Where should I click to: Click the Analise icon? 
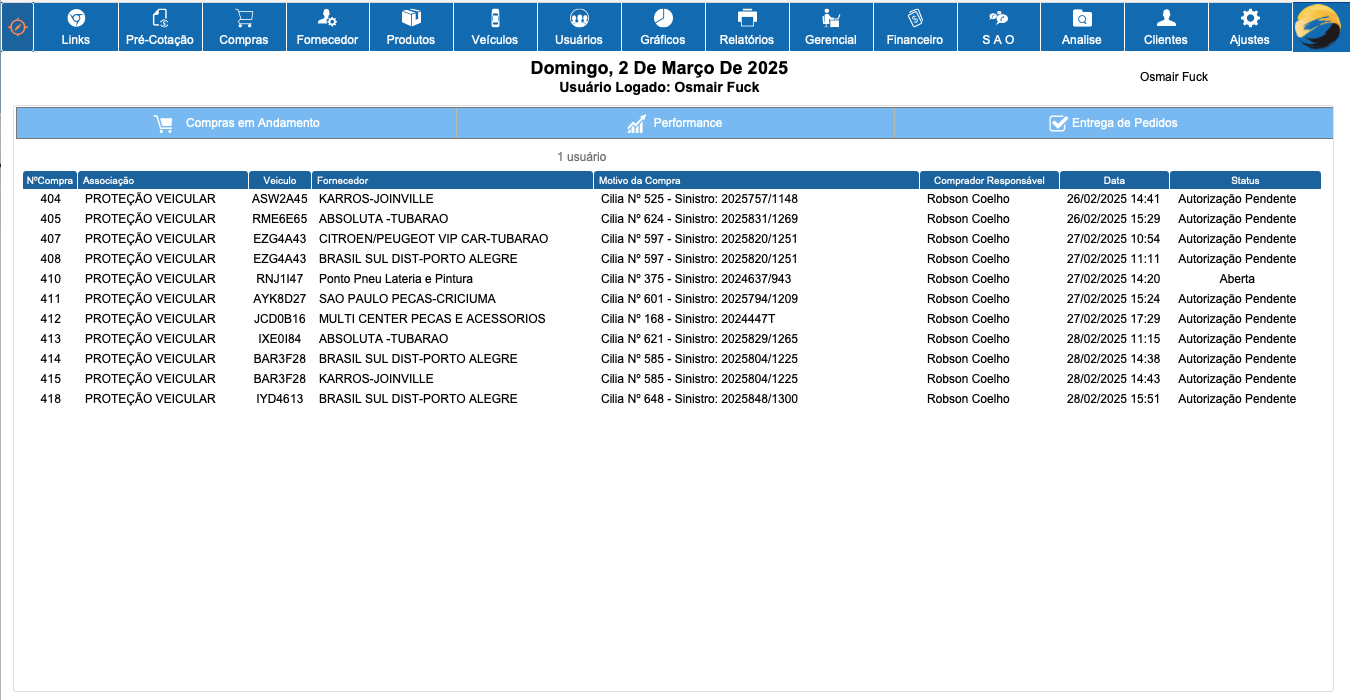click(1082, 26)
